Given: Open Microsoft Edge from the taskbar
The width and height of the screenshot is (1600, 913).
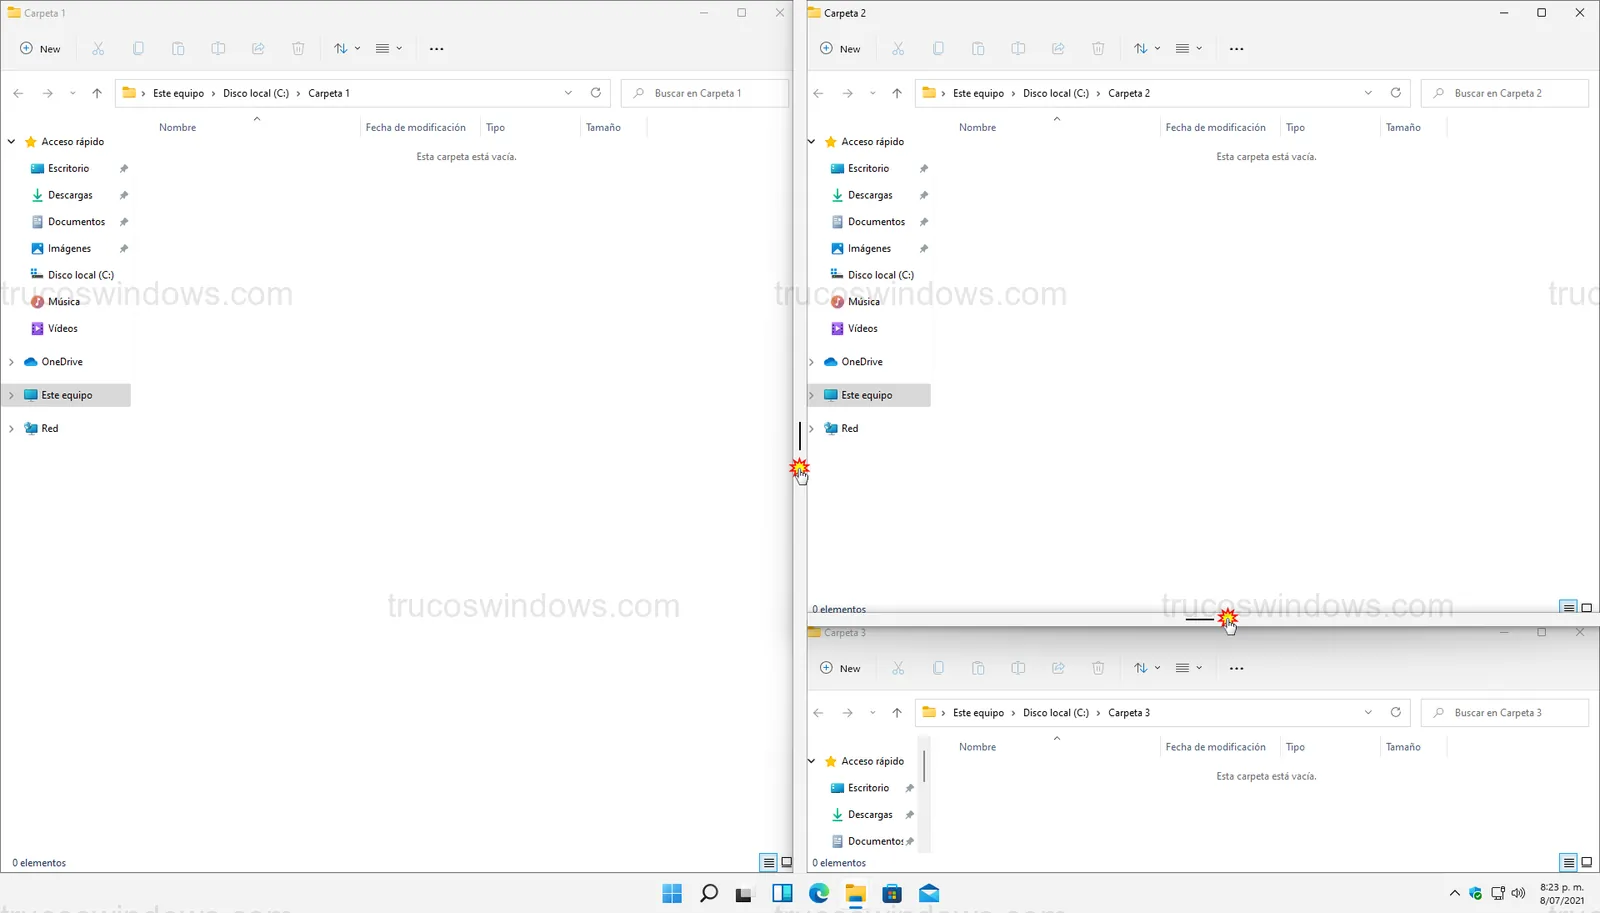Looking at the screenshot, I should coord(819,893).
